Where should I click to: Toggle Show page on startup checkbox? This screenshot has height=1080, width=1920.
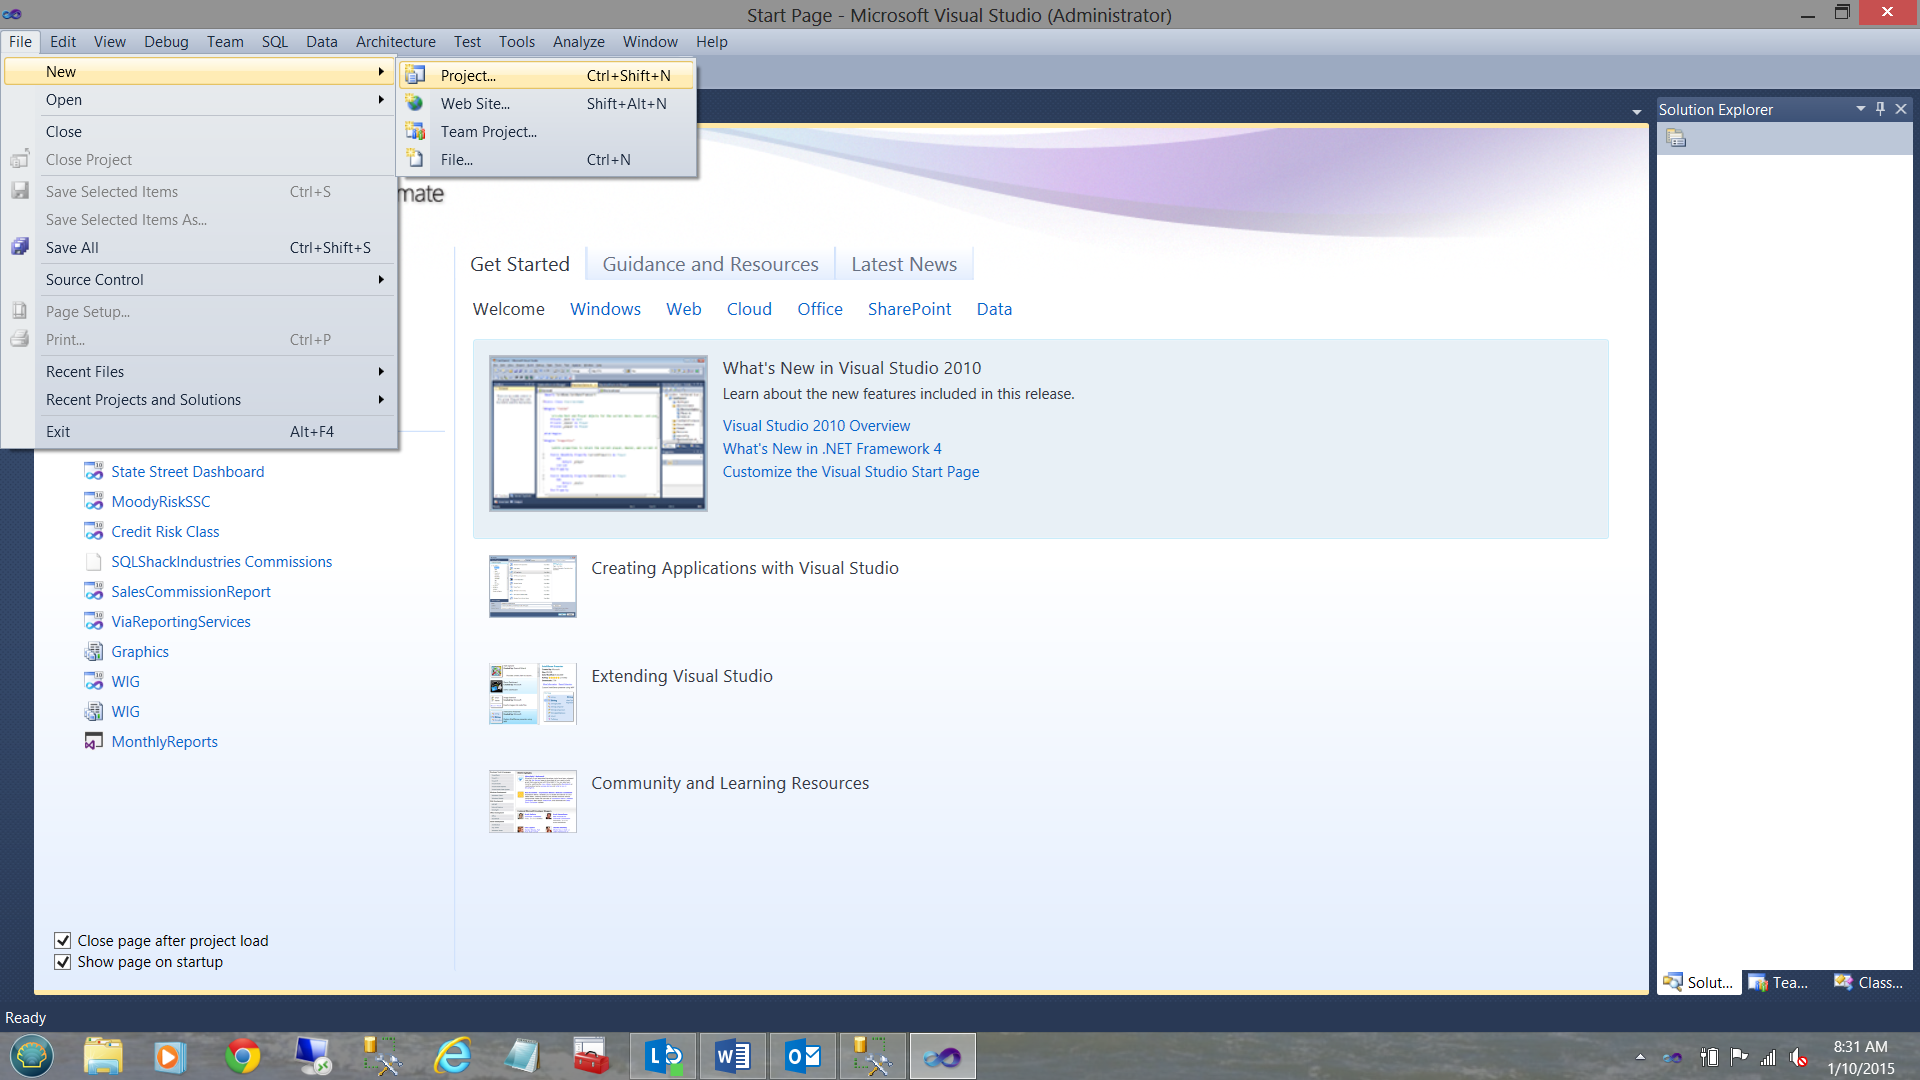62,962
